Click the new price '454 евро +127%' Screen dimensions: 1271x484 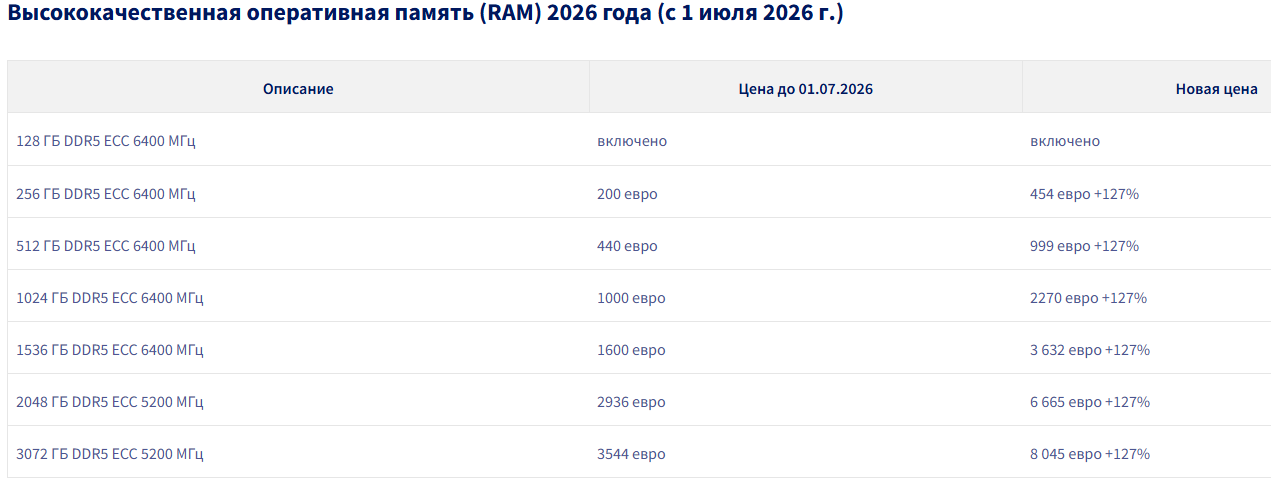[x=1084, y=193]
